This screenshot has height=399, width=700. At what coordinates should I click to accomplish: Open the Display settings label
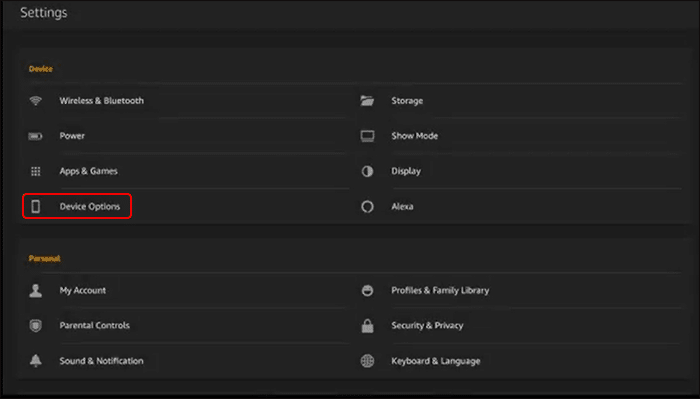(406, 171)
